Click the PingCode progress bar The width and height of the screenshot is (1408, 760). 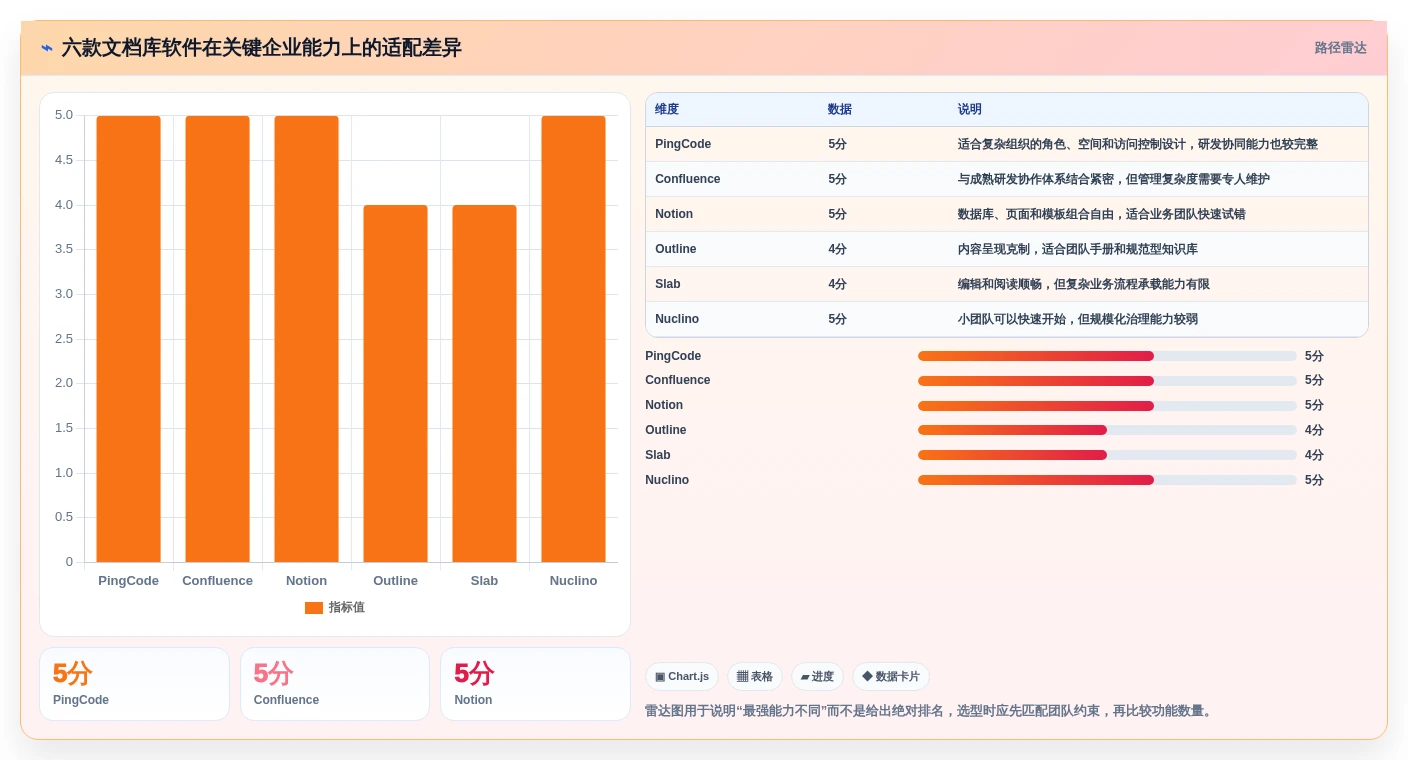pos(1107,356)
